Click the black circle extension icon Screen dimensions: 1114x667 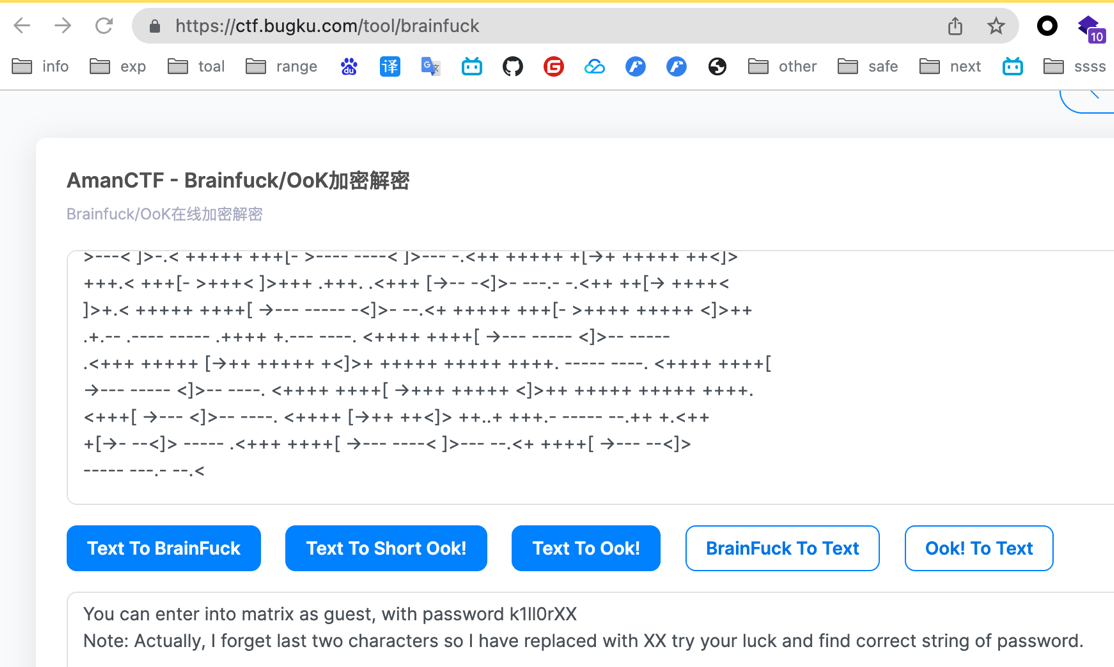coord(1047,26)
